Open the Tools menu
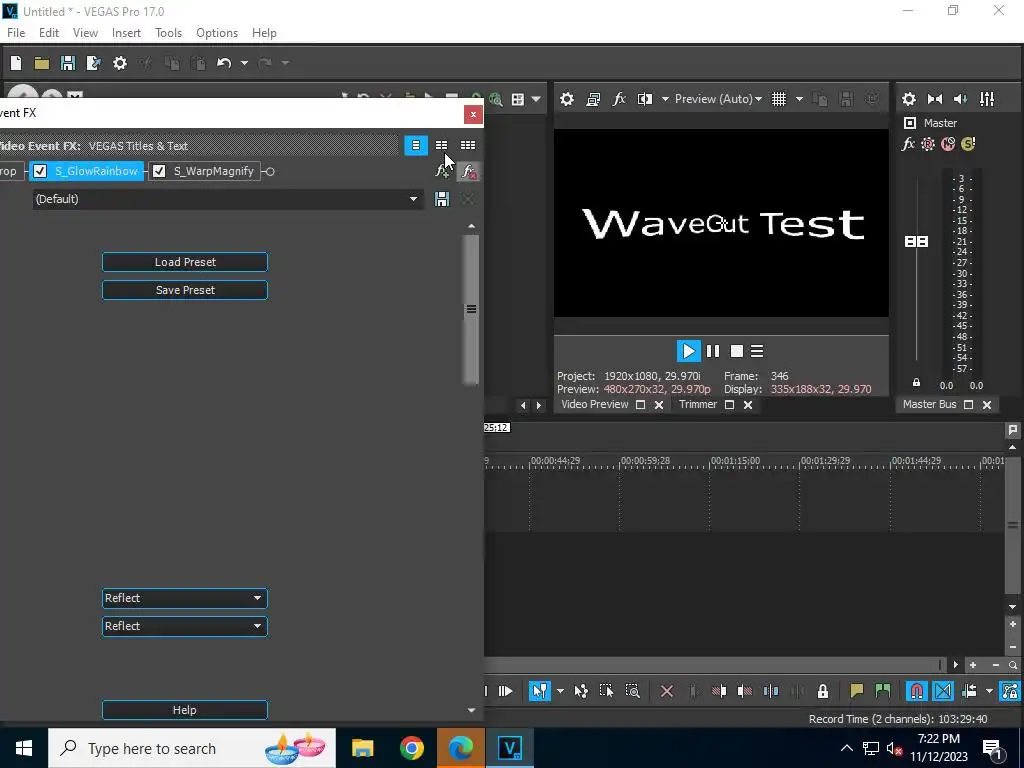This screenshot has height=768, width=1024. 168,33
